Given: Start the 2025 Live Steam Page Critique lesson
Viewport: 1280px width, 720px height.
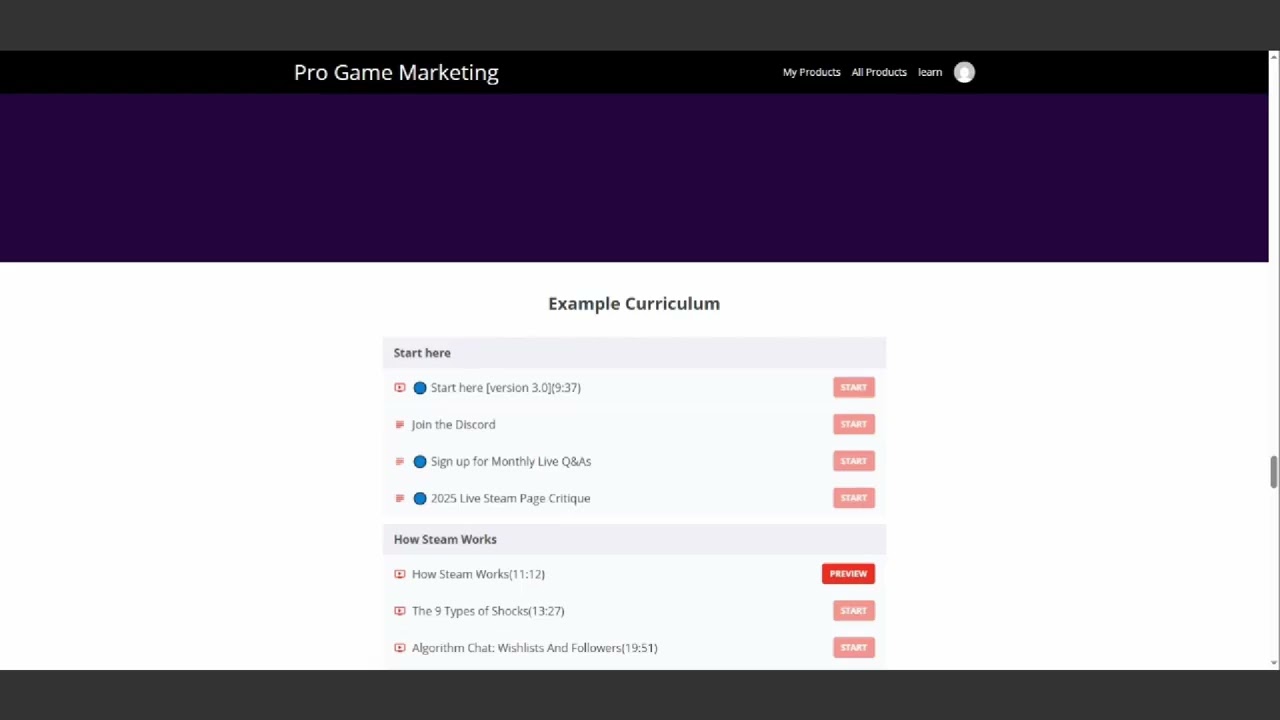Looking at the screenshot, I should pos(853,498).
